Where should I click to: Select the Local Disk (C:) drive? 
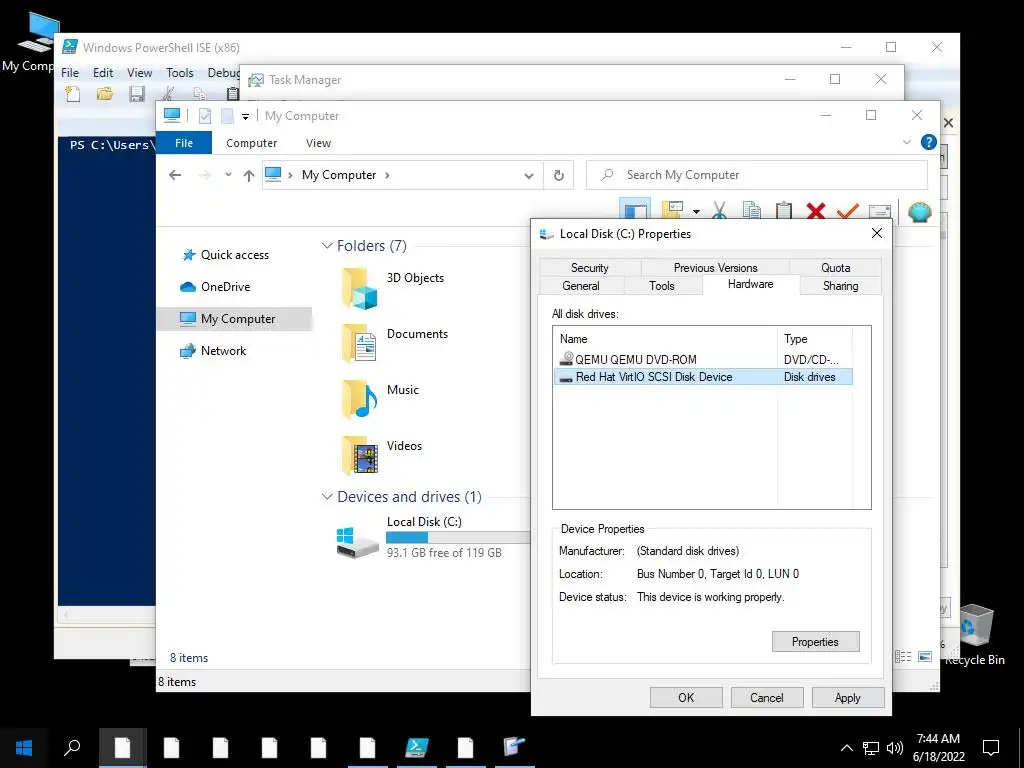coord(431,537)
